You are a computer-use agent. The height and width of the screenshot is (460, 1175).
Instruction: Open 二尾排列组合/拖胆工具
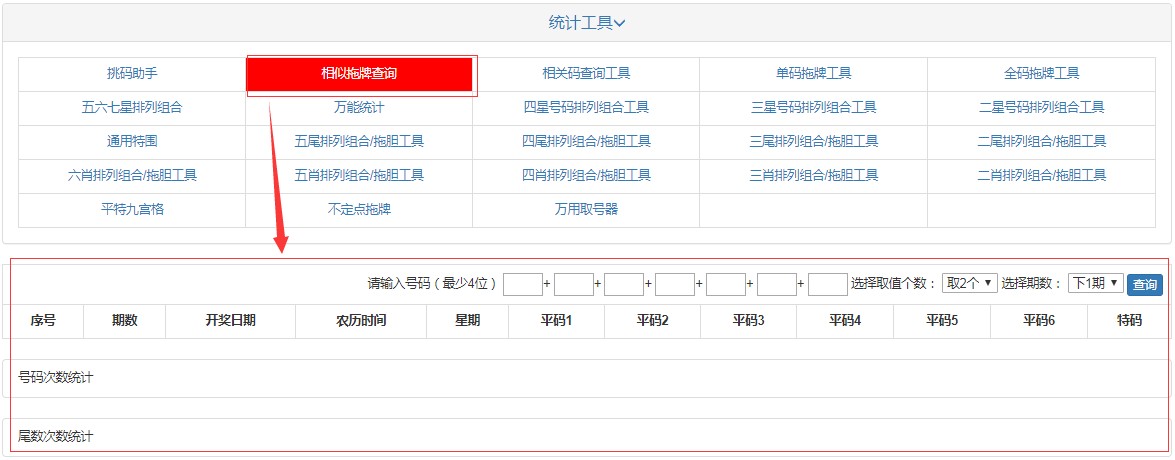point(1042,141)
